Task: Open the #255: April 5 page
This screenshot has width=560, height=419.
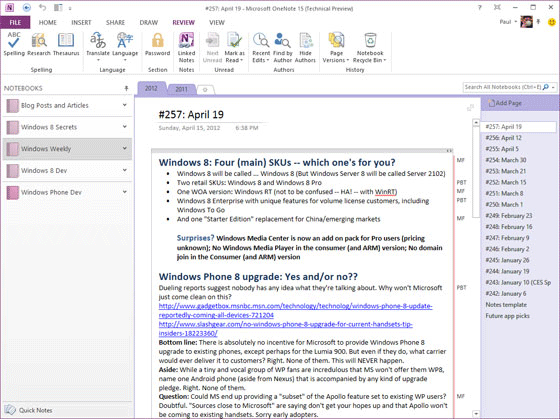Action: 502,149
